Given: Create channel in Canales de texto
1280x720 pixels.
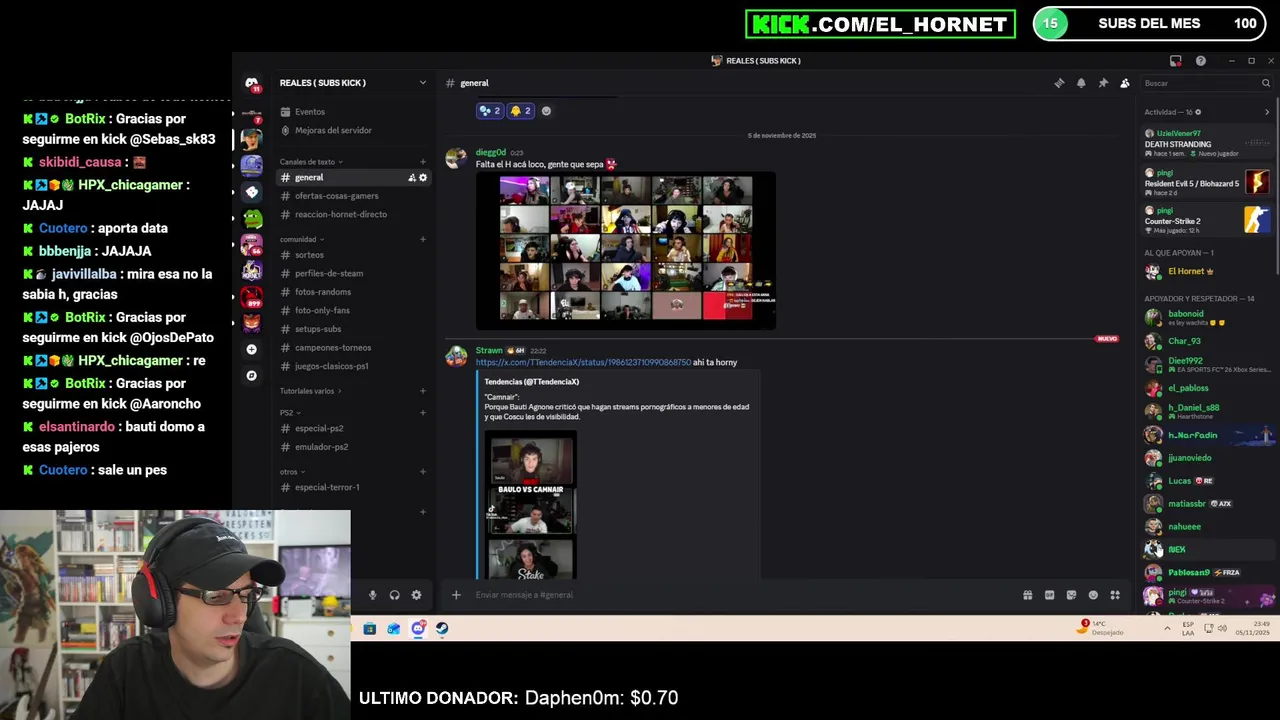Looking at the screenshot, I should (423, 162).
